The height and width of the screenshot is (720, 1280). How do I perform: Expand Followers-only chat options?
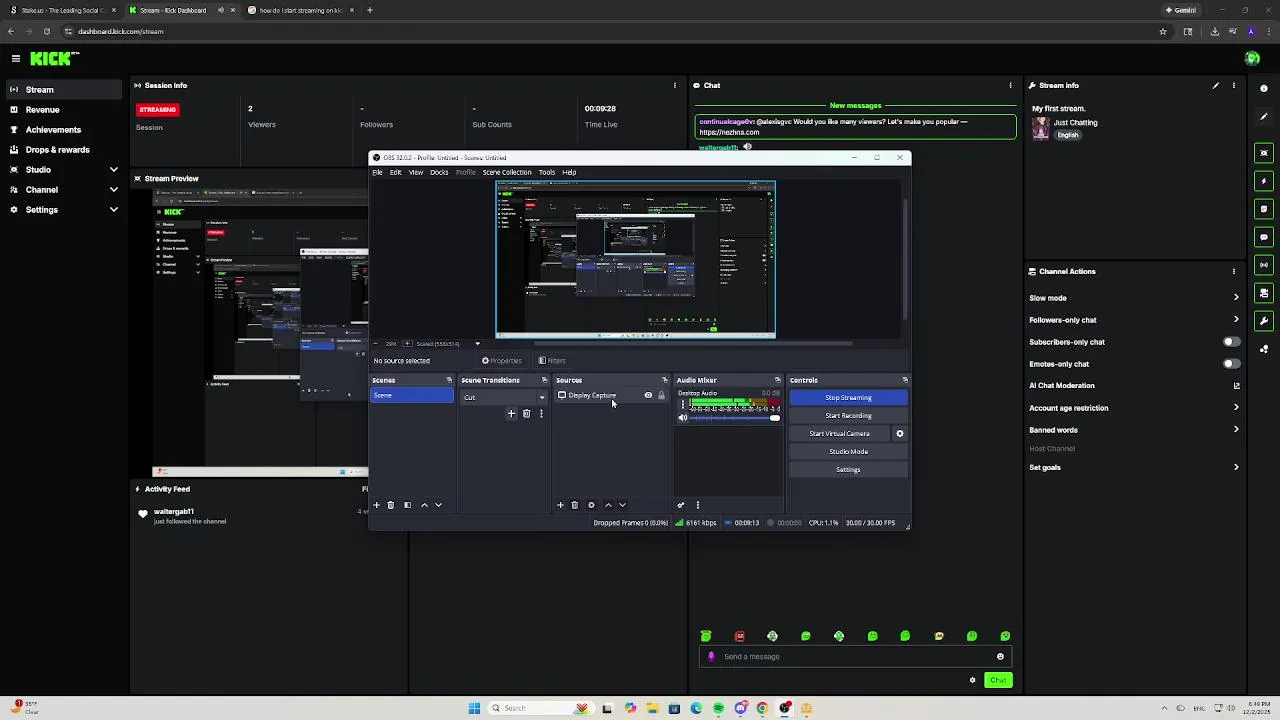(1236, 320)
